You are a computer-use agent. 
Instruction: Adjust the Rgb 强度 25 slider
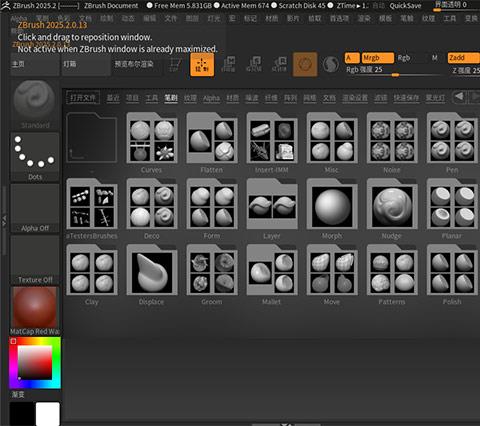coord(393,70)
